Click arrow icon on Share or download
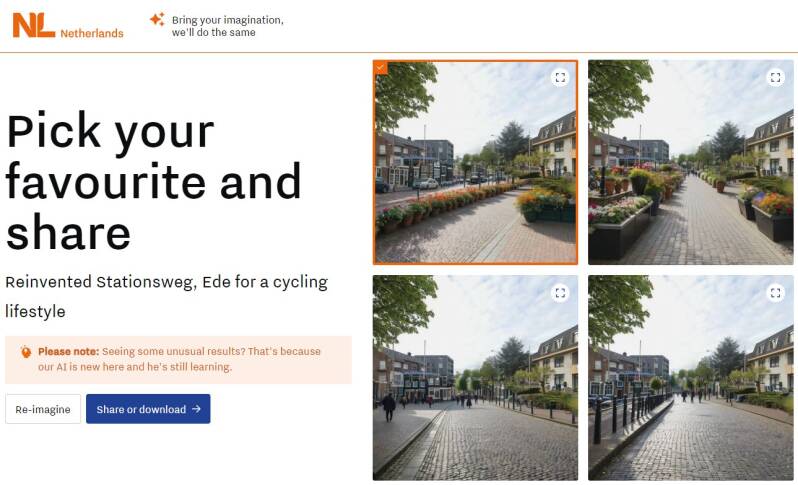 pos(196,409)
